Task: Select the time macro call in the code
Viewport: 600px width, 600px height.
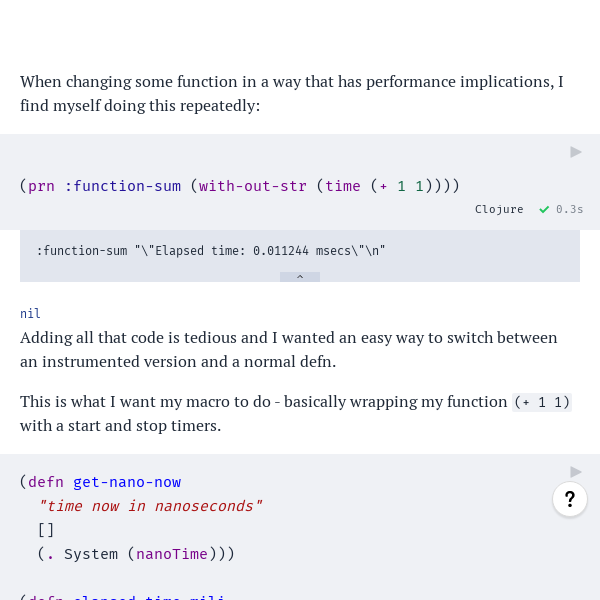Action: 343,186
